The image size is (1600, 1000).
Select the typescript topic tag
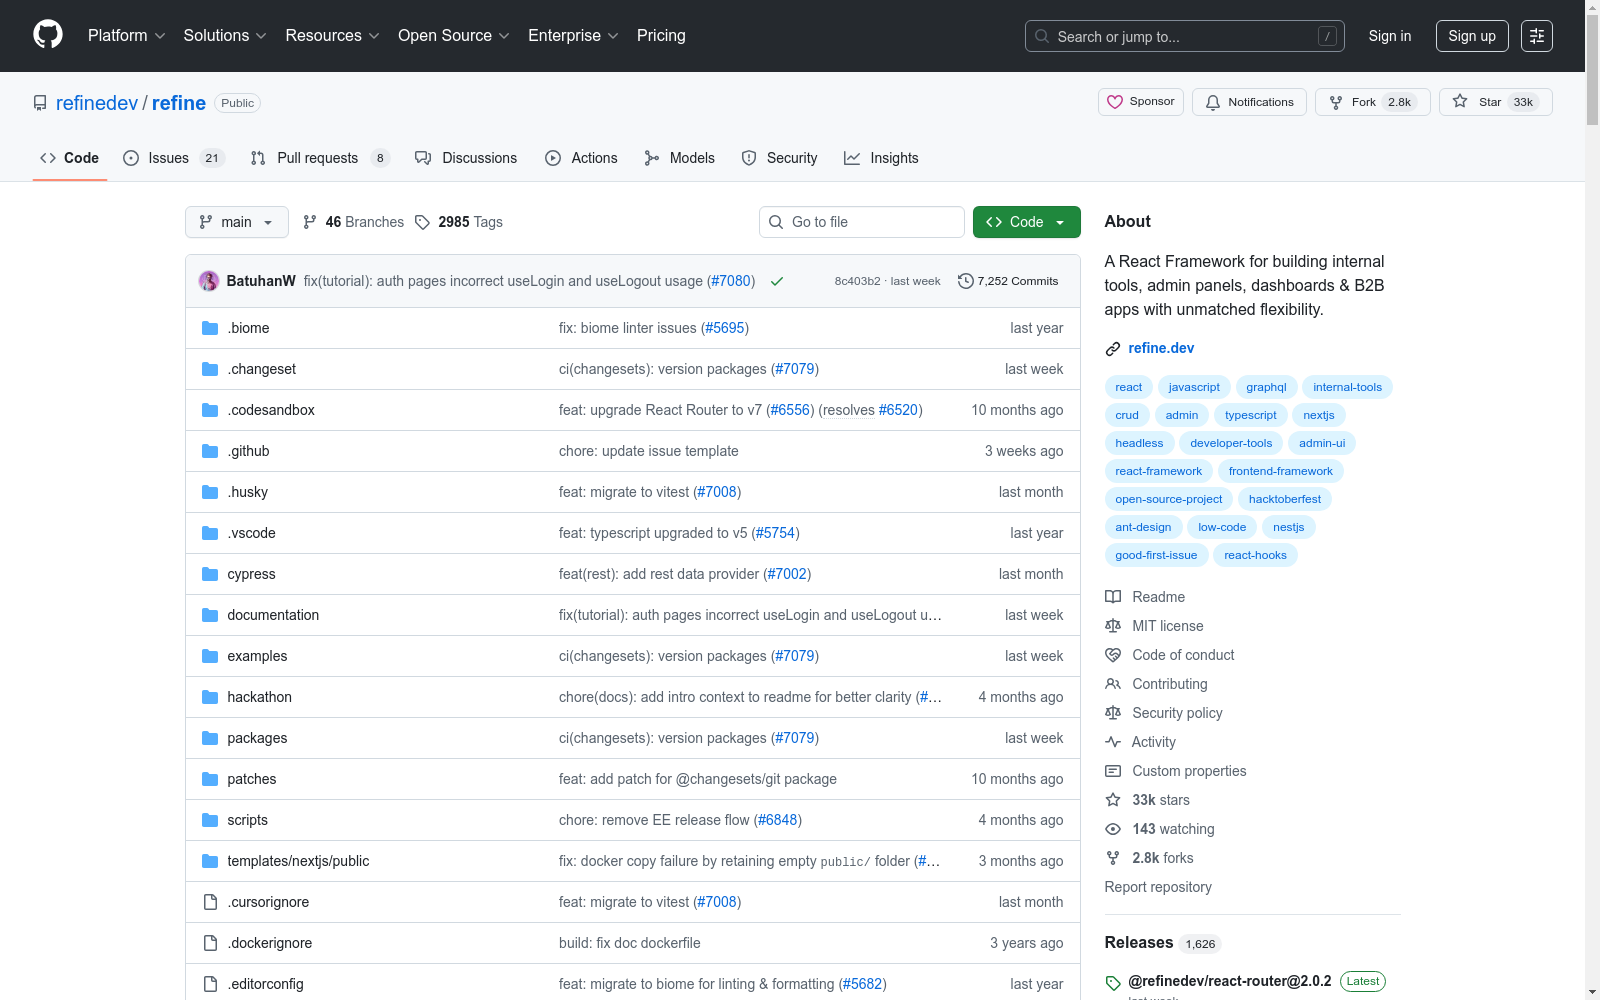pyautogui.click(x=1250, y=415)
